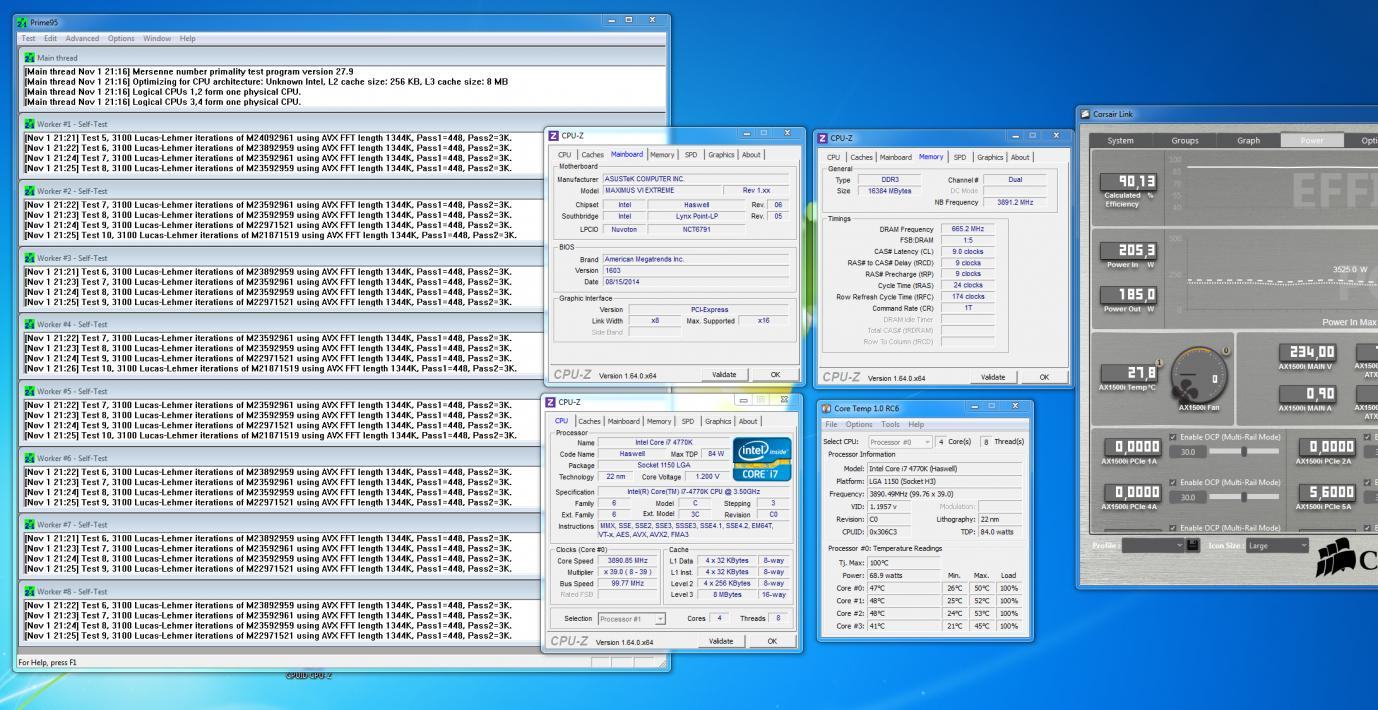
Task: Open the Window menu in Prime95
Action: [156, 38]
